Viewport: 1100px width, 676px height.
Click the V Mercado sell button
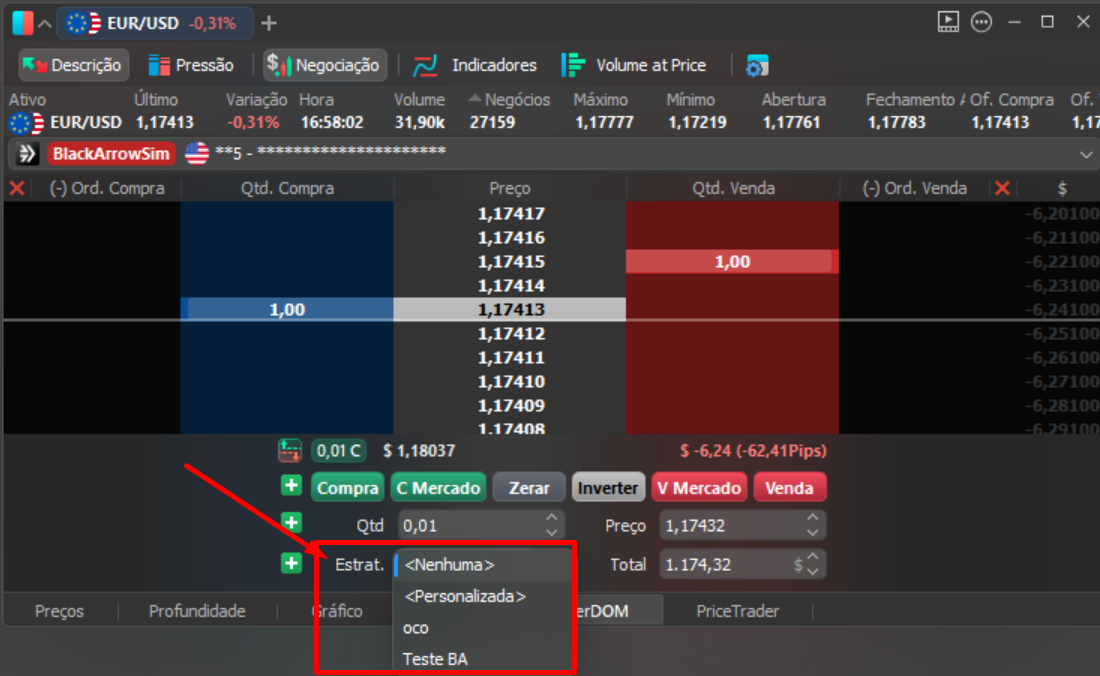tap(699, 487)
